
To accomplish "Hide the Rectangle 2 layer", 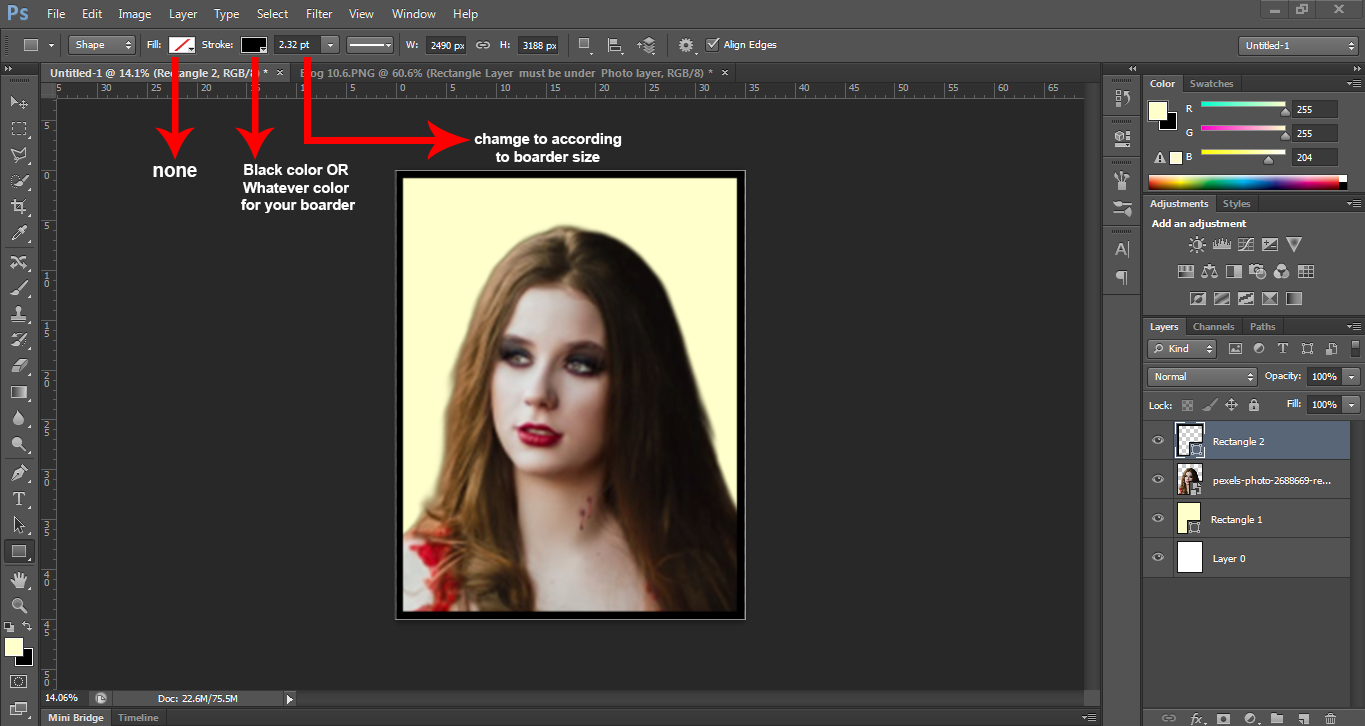I will tap(1158, 441).
